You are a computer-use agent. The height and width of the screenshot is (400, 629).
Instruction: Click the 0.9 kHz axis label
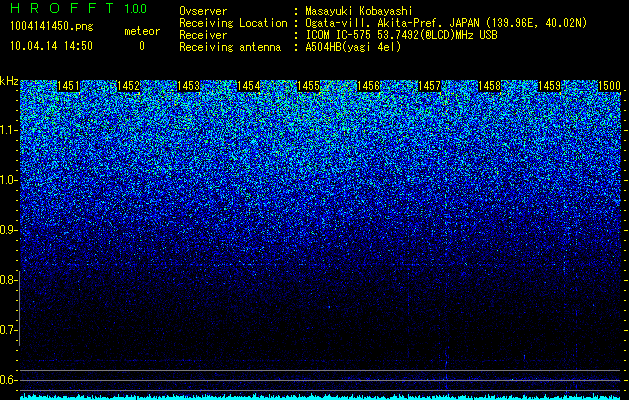click(x=8, y=230)
